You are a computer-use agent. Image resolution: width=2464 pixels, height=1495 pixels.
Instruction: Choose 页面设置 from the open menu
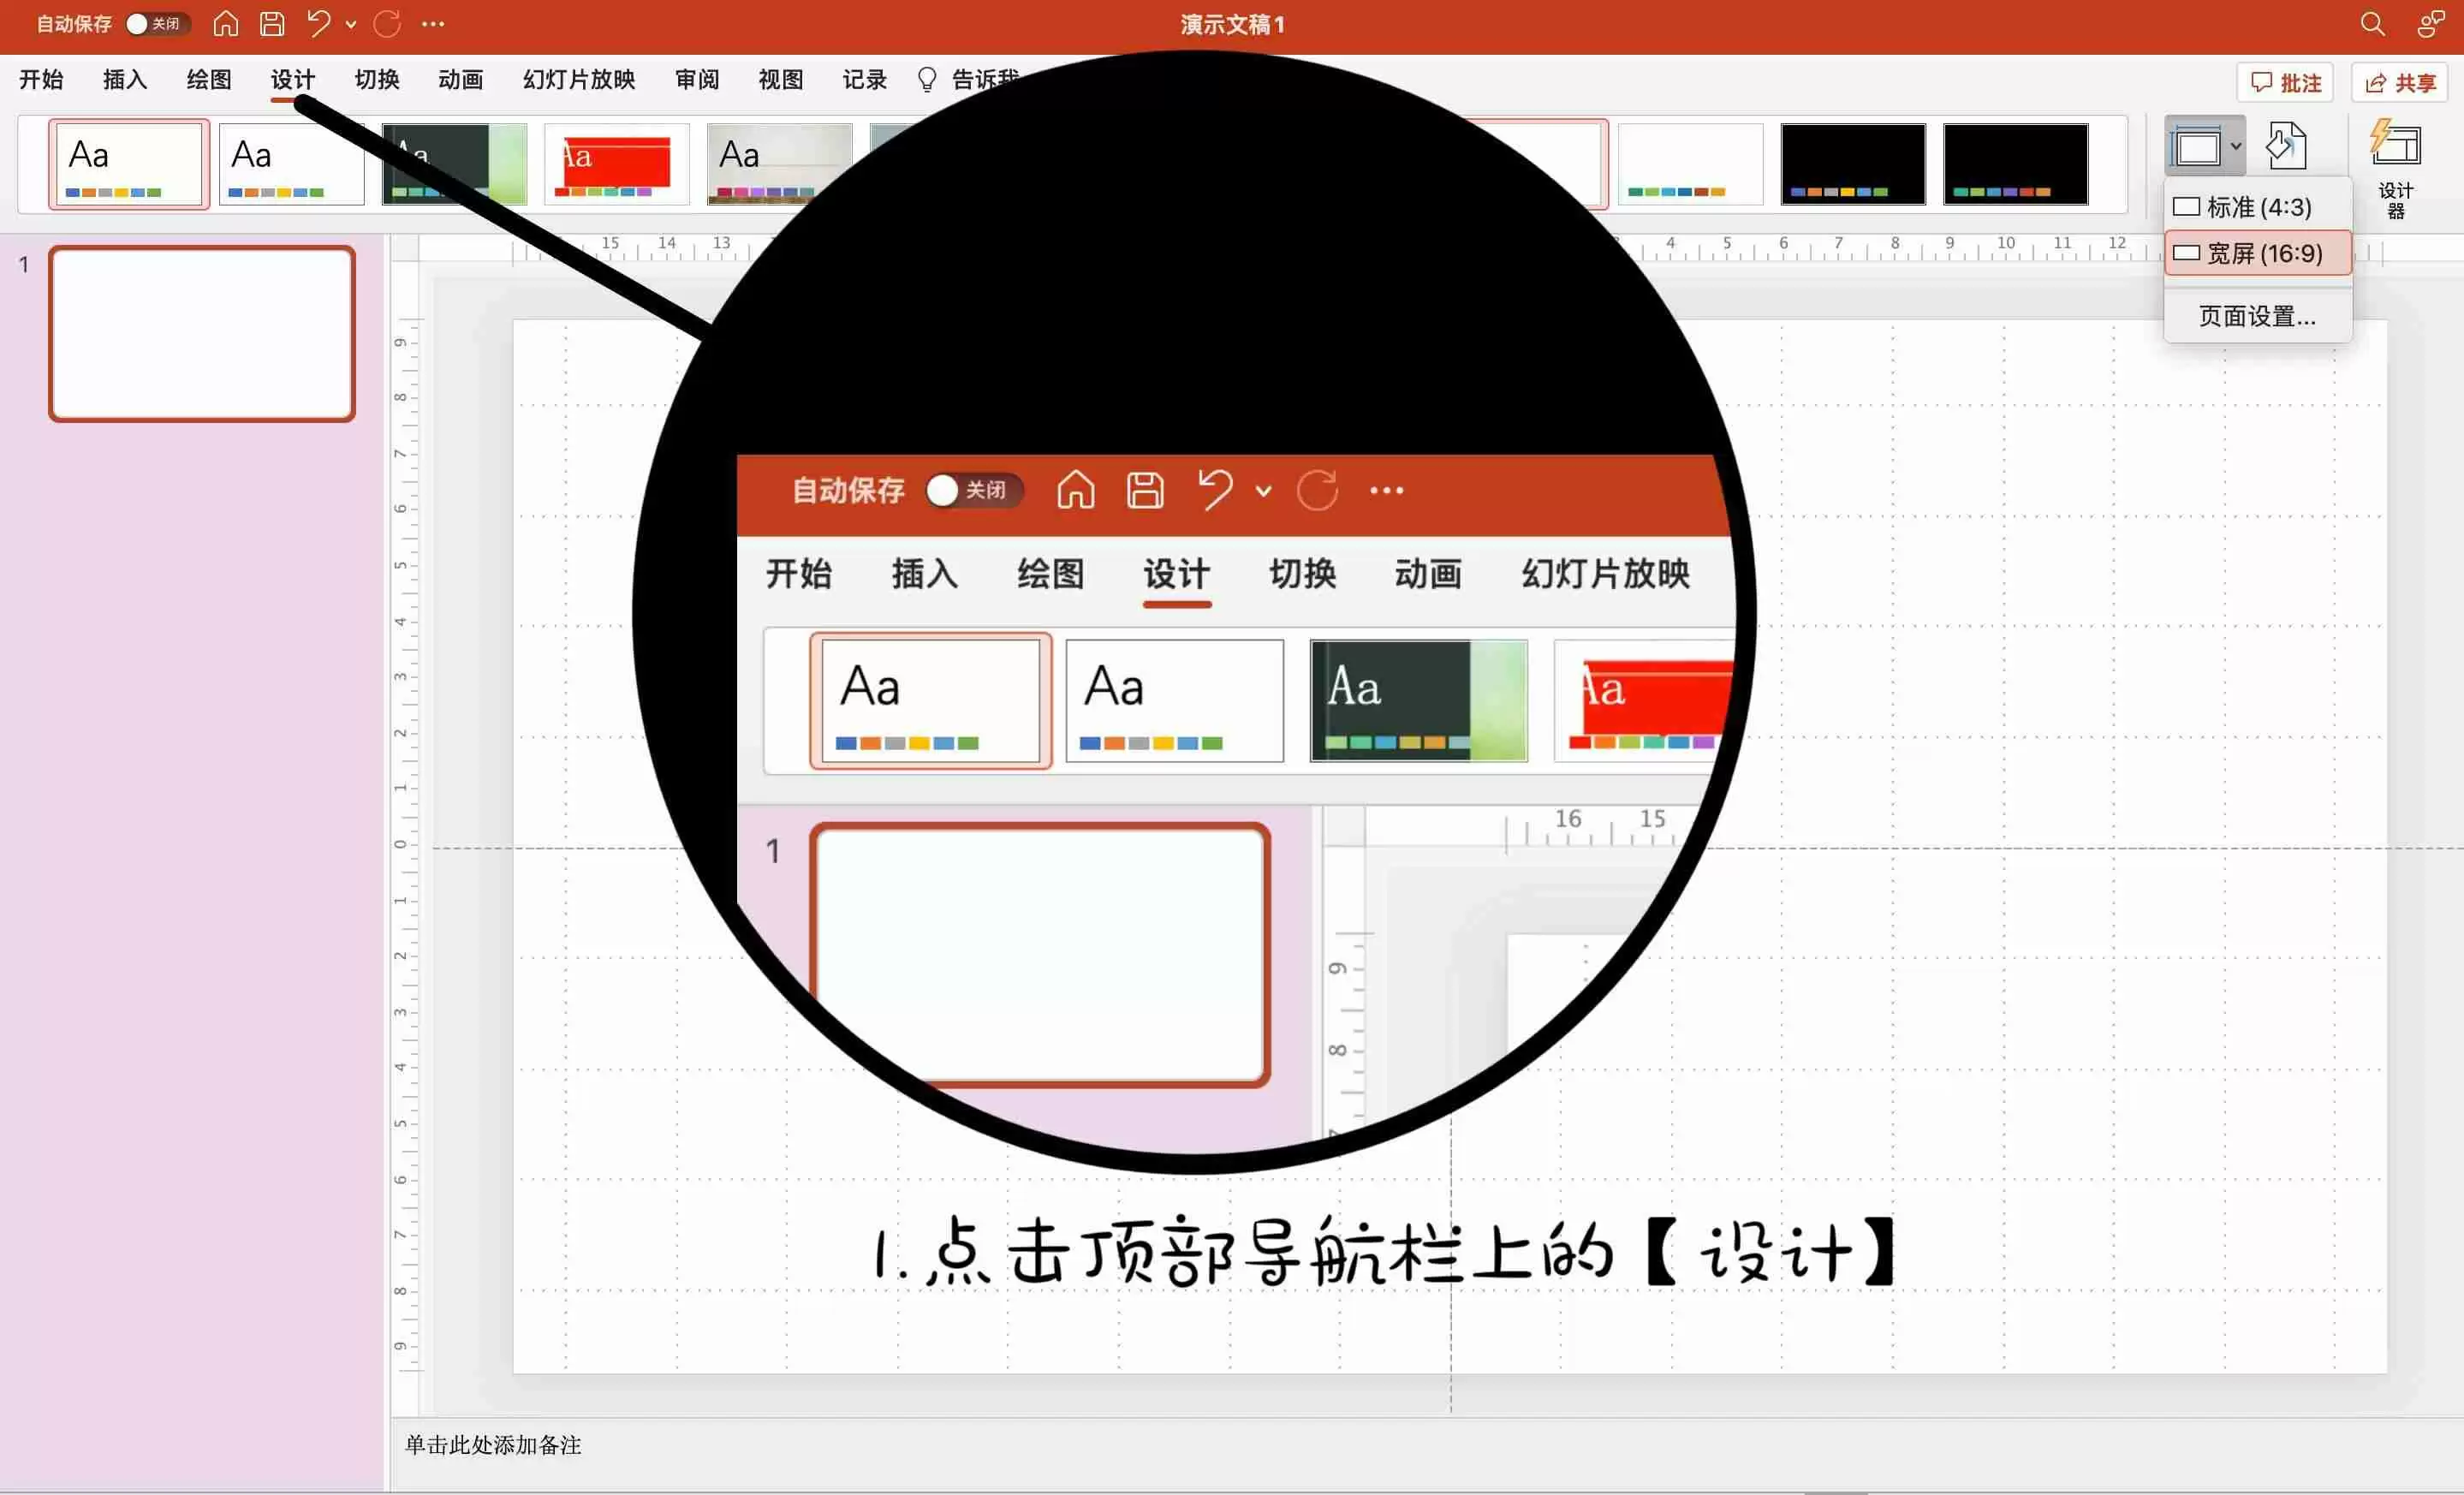pyautogui.click(x=2256, y=316)
